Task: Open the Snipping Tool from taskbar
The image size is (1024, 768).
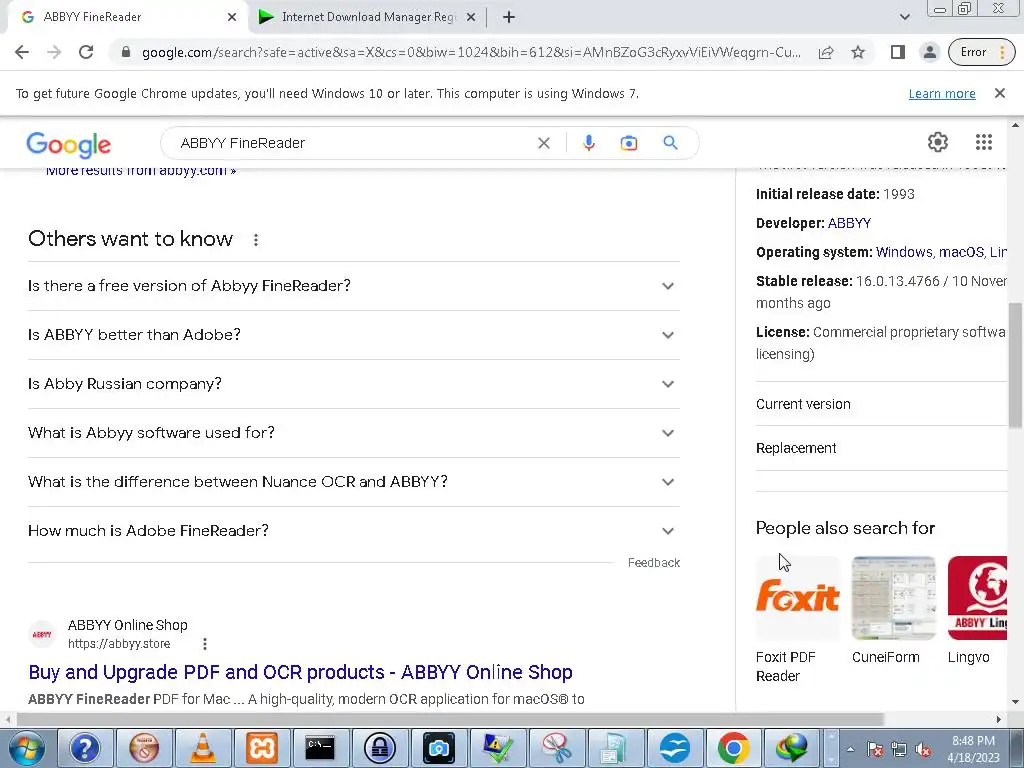Action: click(556, 748)
